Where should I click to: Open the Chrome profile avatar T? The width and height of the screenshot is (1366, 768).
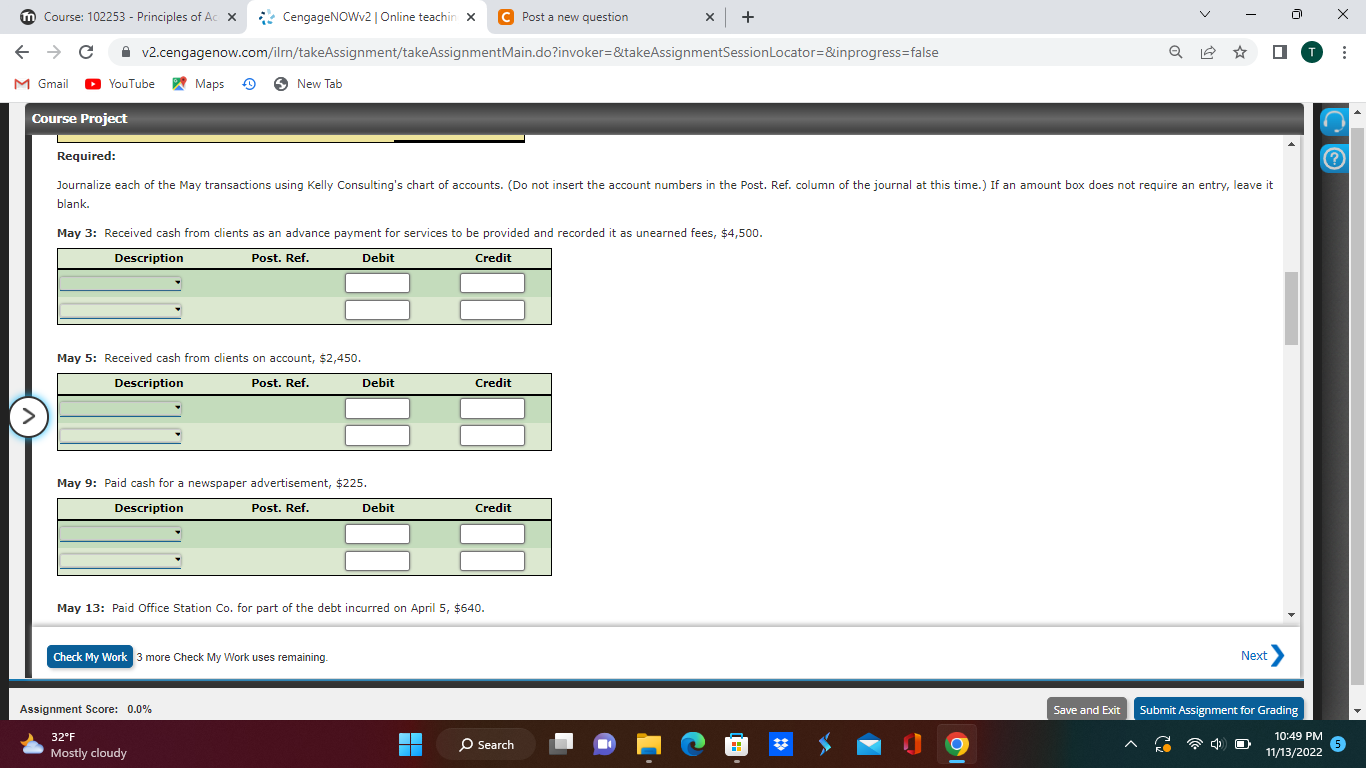(x=1311, y=52)
